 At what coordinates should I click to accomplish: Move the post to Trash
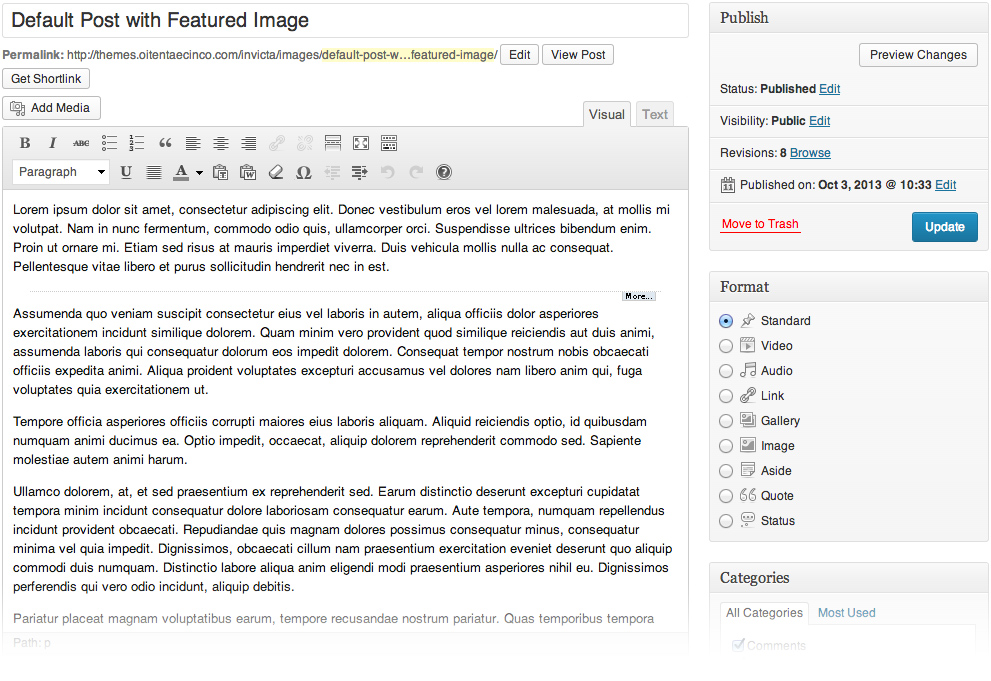[x=760, y=224]
